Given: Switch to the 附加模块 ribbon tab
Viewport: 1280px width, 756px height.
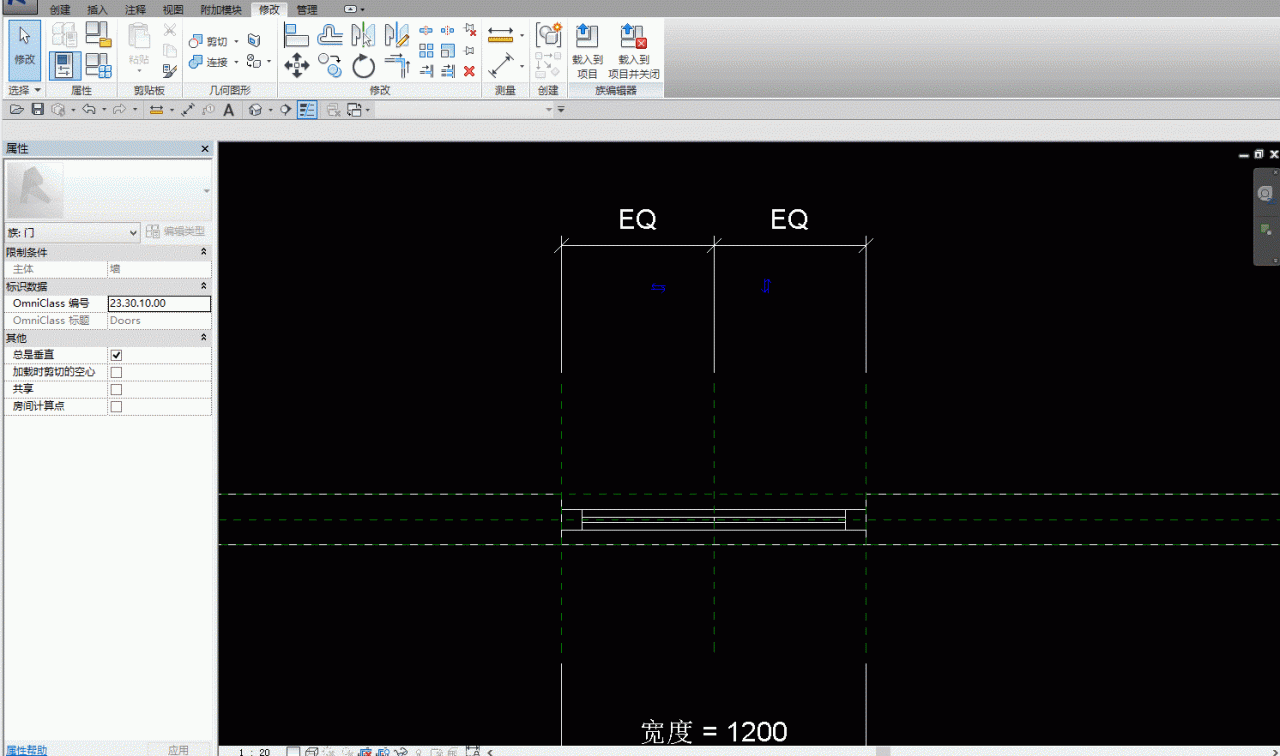Looking at the screenshot, I should point(220,10).
